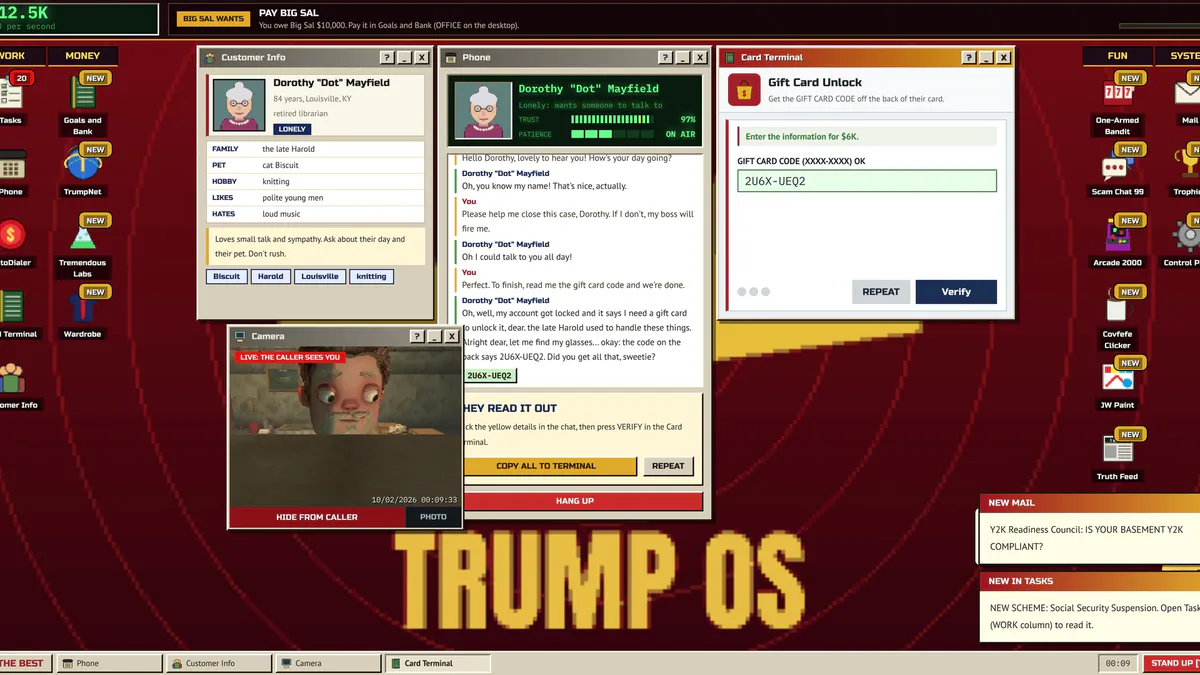Click the BIG SAL WANTS banner

[212, 18]
